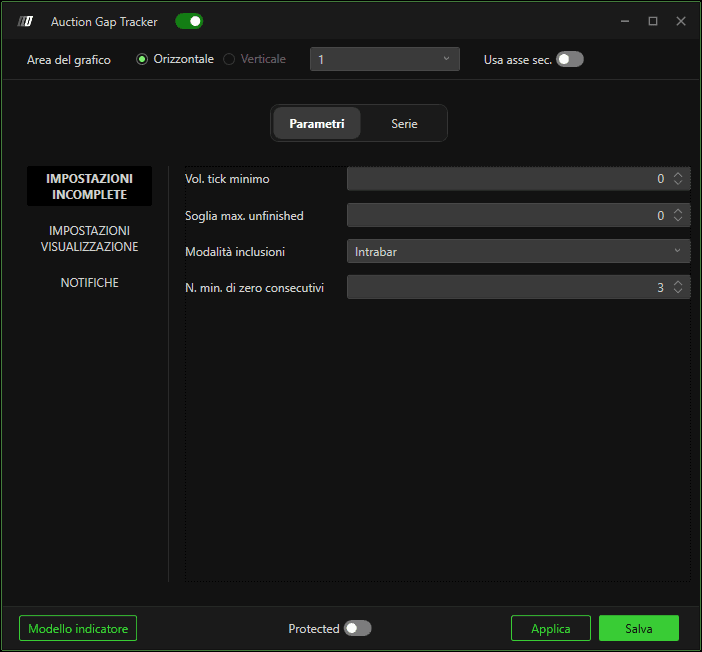Viewport: 702px width, 652px height.
Task: Maximize the Auction Gap Tracker window
Action: coord(653,21)
